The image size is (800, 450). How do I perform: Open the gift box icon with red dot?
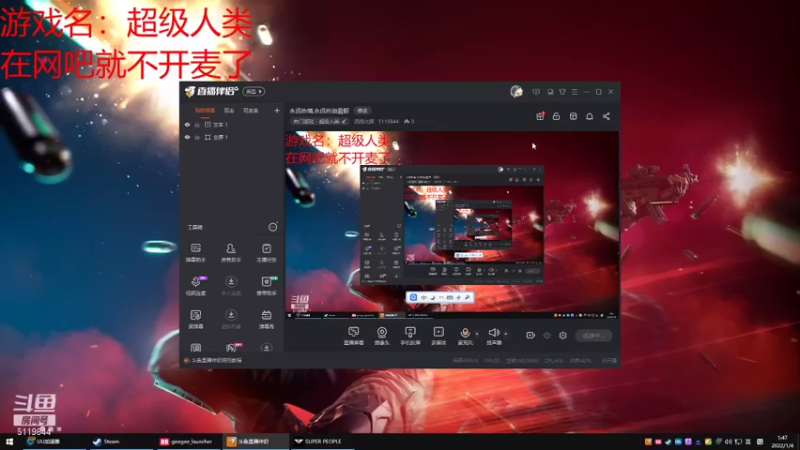click(x=540, y=116)
